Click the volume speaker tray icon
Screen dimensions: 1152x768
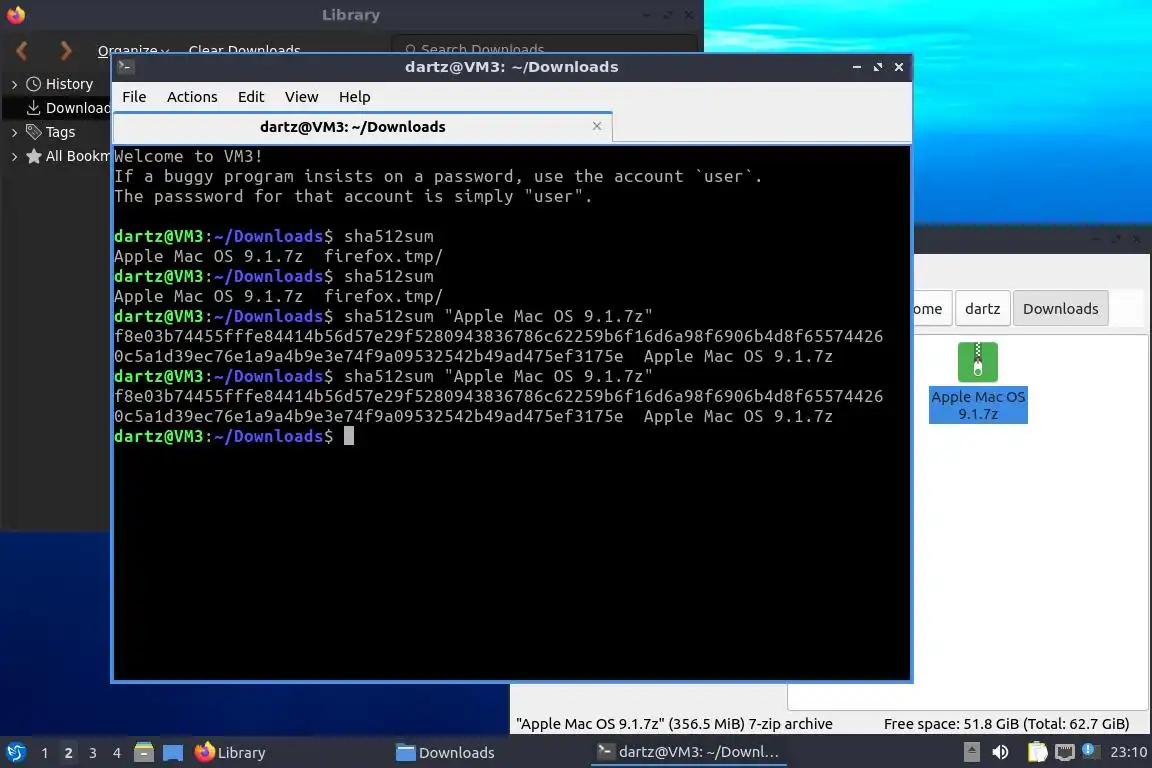tap(1000, 752)
